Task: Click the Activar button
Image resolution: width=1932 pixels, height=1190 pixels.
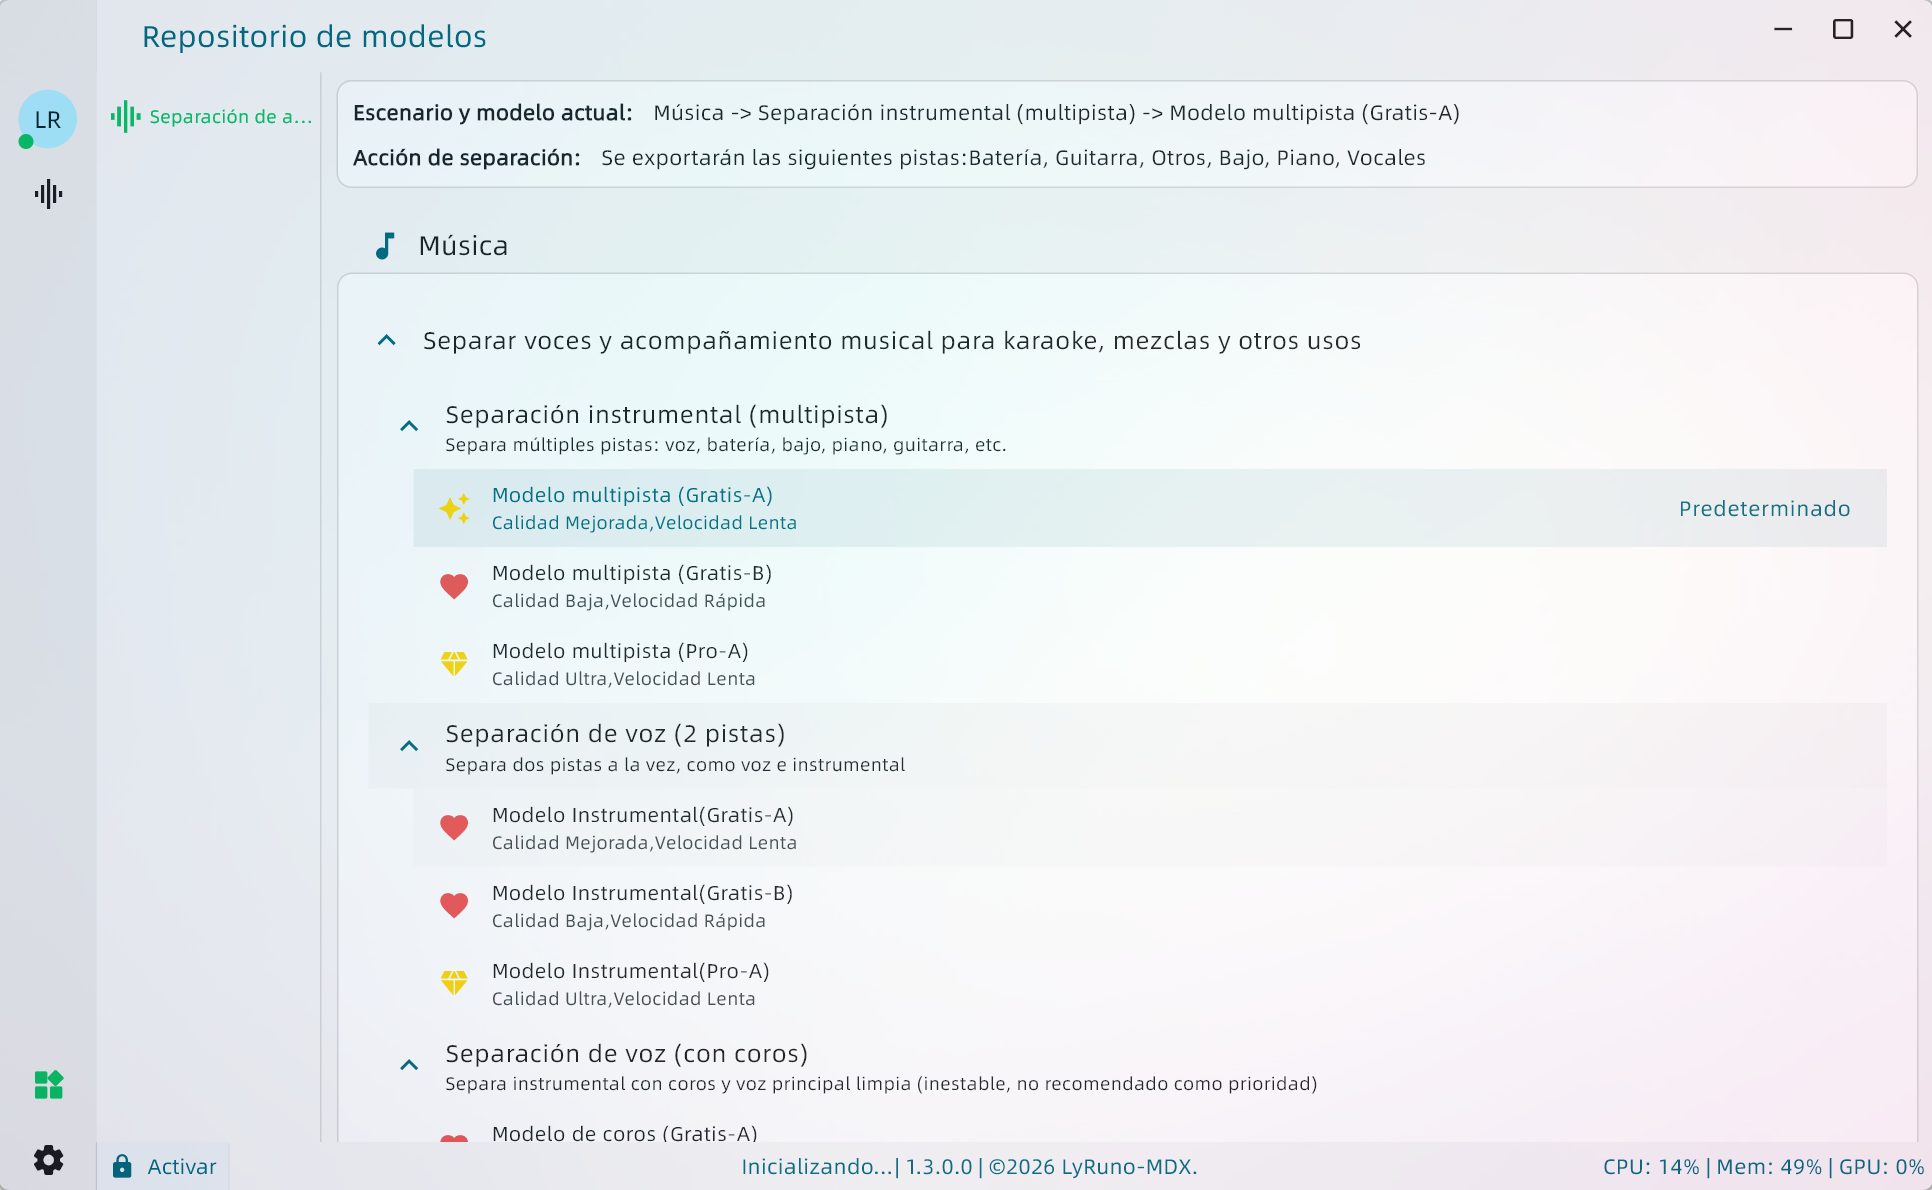Action: (181, 1166)
